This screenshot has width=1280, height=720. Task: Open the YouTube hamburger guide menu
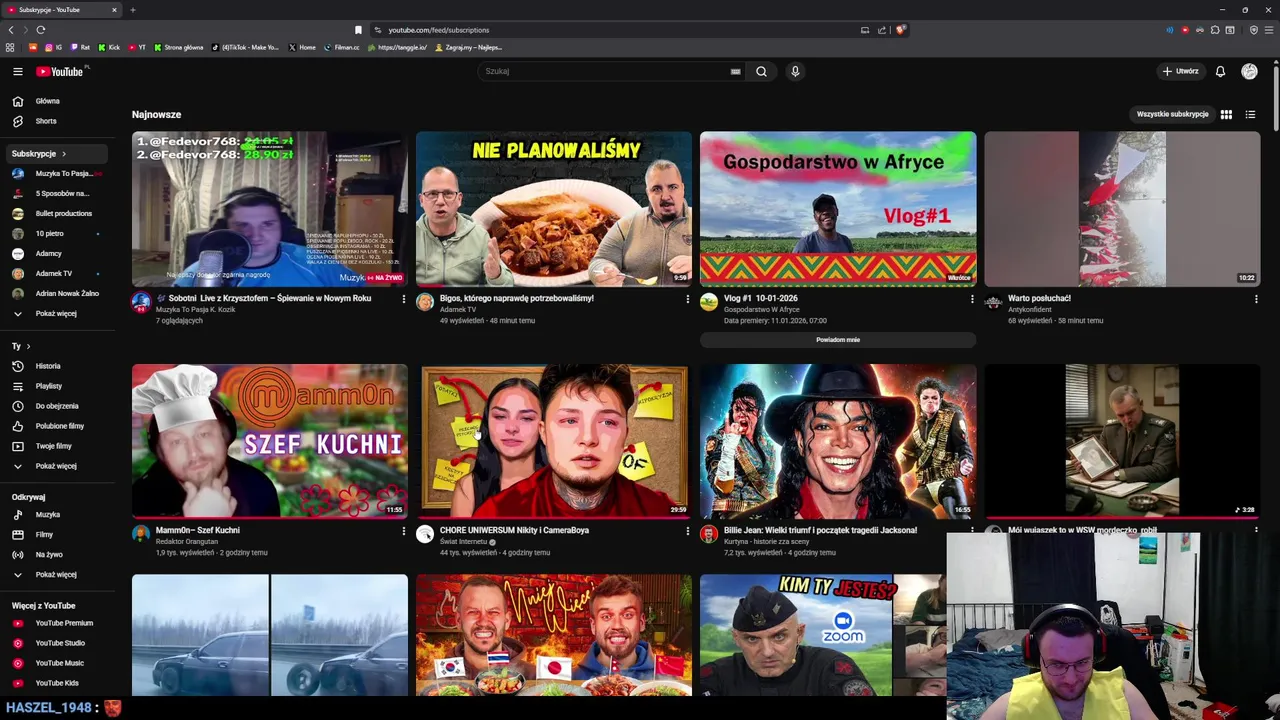pyautogui.click(x=17, y=71)
